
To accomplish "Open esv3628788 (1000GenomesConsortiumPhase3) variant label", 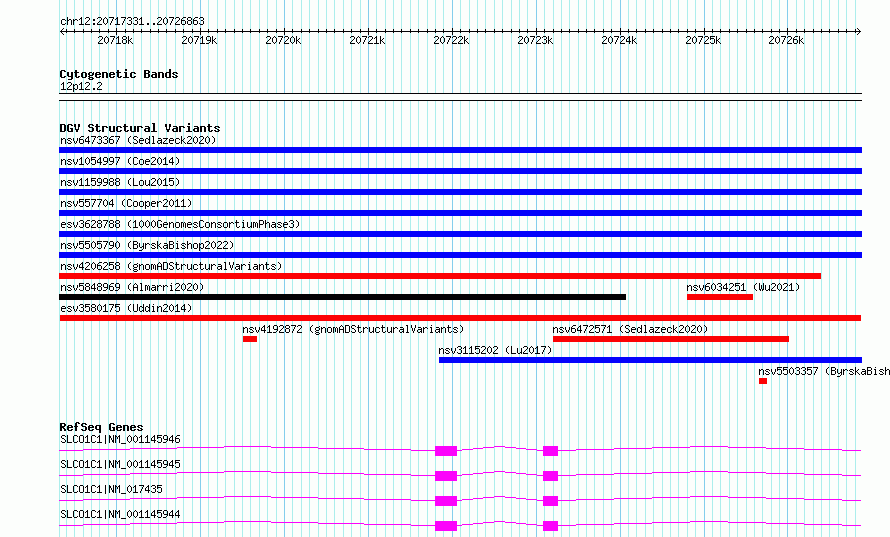I will pos(180,224).
